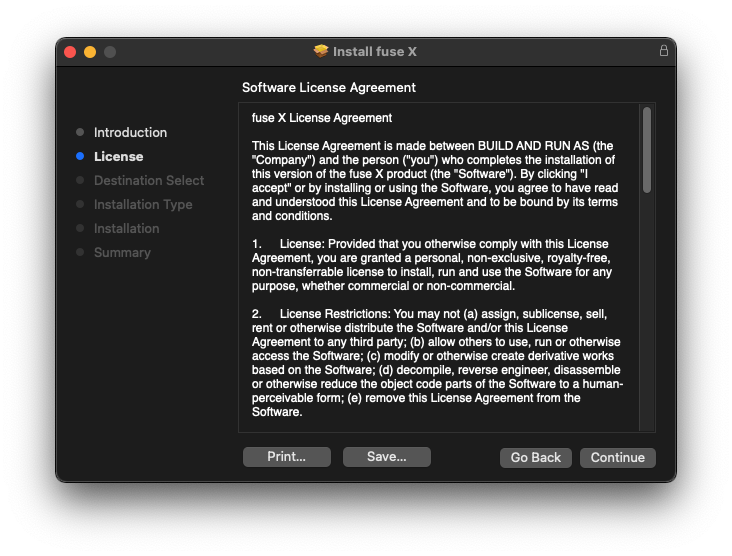Viewport: 732px width, 556px height.
Task: Click the 'Software License Agreement' heading
Action: tap(329, 88)
